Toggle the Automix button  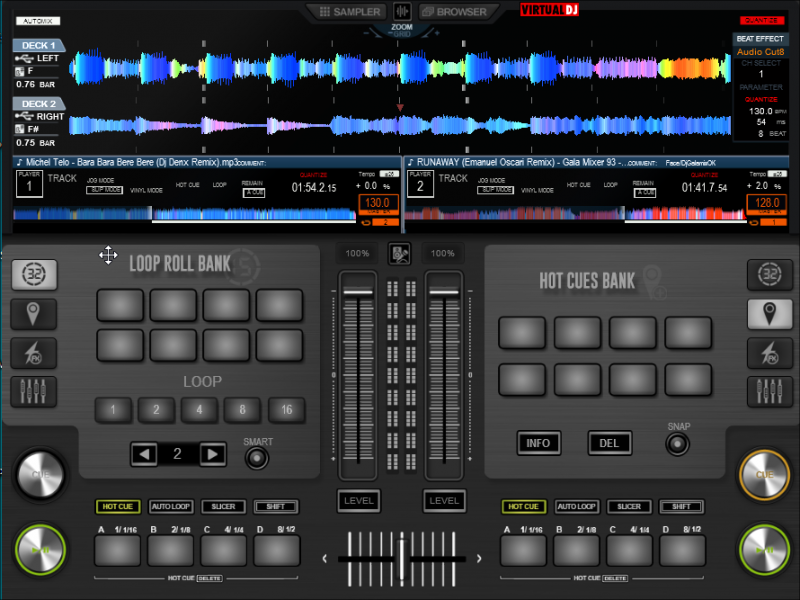[38, 21]
